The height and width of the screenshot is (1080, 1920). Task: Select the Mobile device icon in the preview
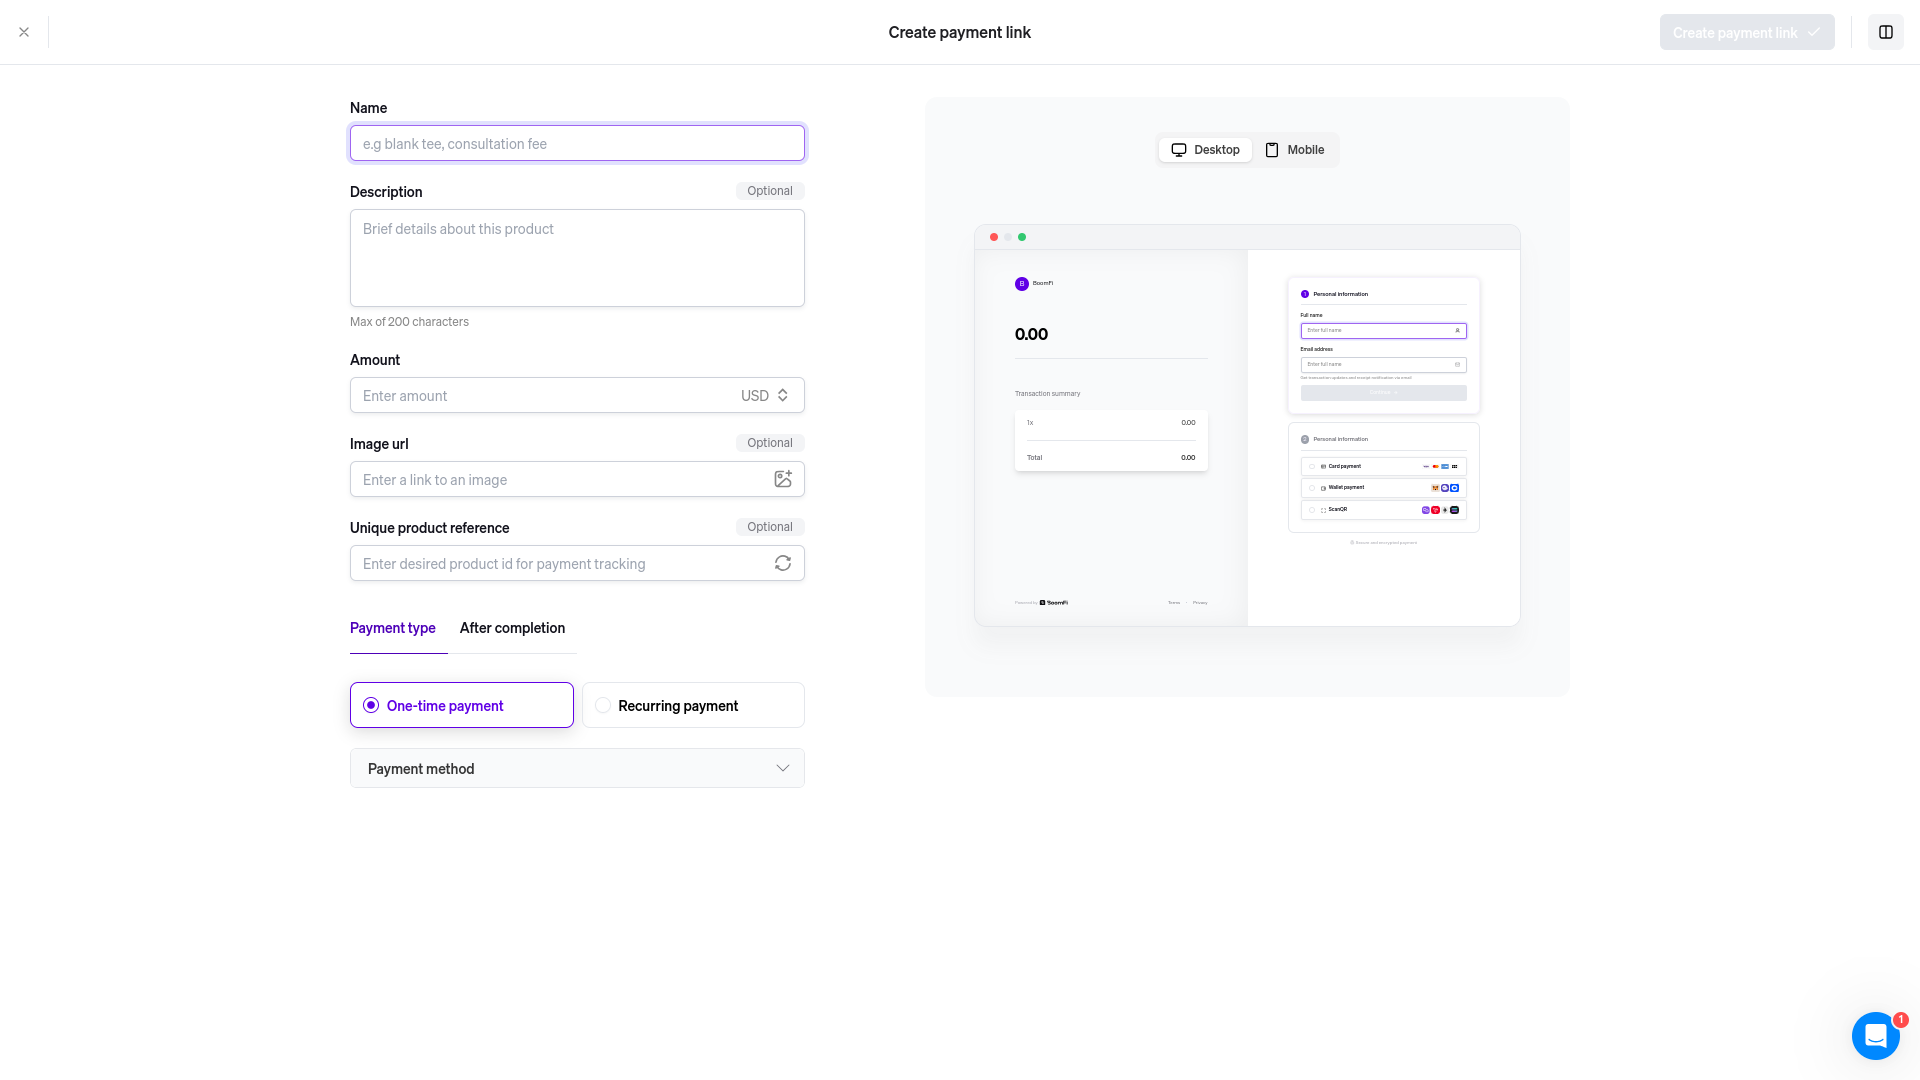tap(1271, 149)
